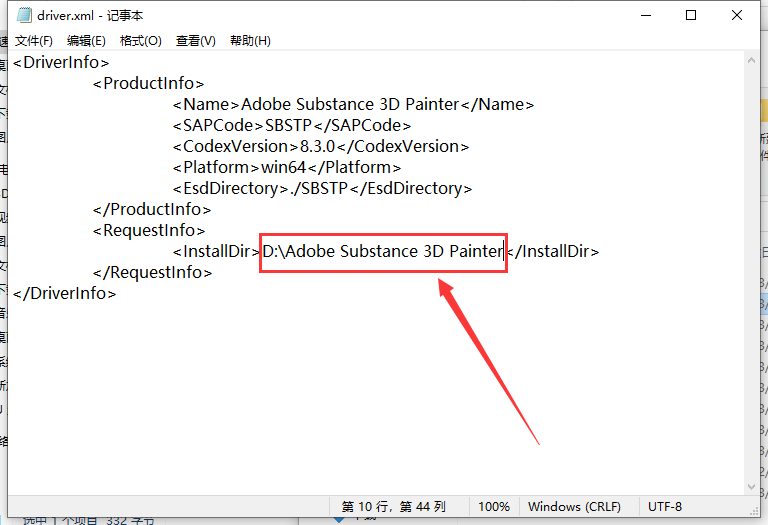Click the Name line 'Adobe Substance 3D Painter'
768x525 pixels.
[x=350, y=104]
